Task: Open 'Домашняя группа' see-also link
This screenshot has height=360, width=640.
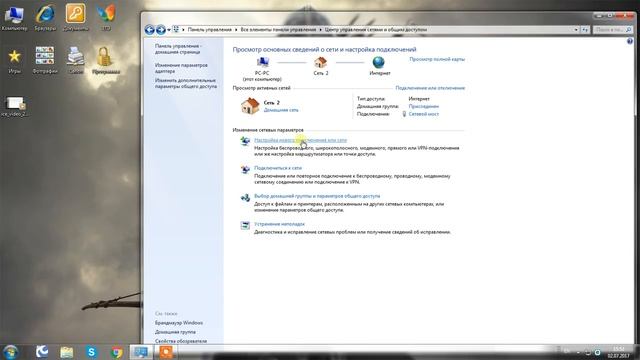Action: point(175,332)
